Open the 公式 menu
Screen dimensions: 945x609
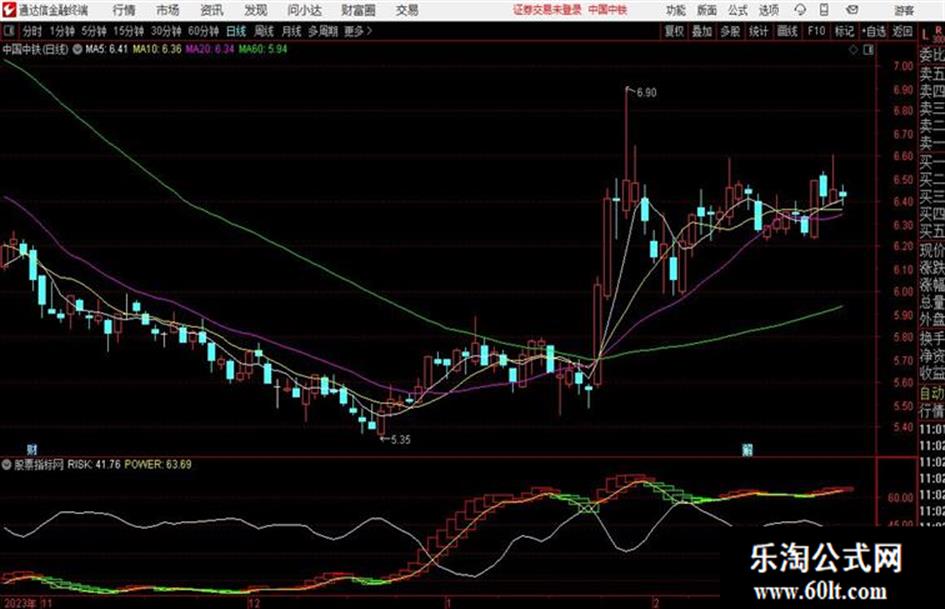[x=738, y=10]
